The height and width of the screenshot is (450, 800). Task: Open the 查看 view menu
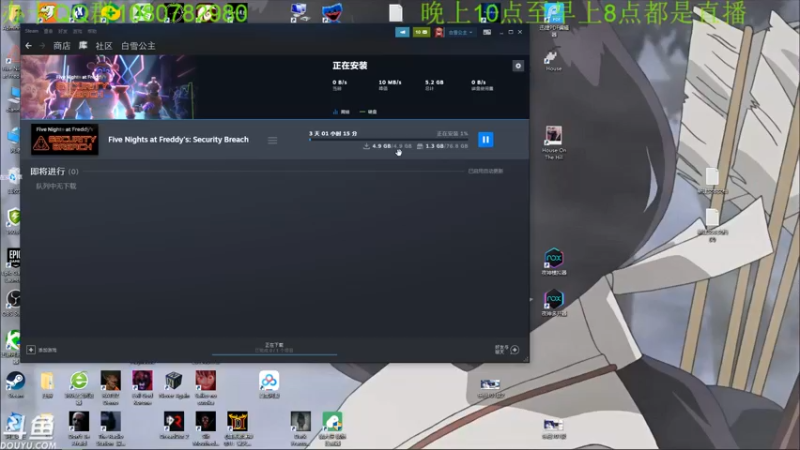click(x=48, y=31)
